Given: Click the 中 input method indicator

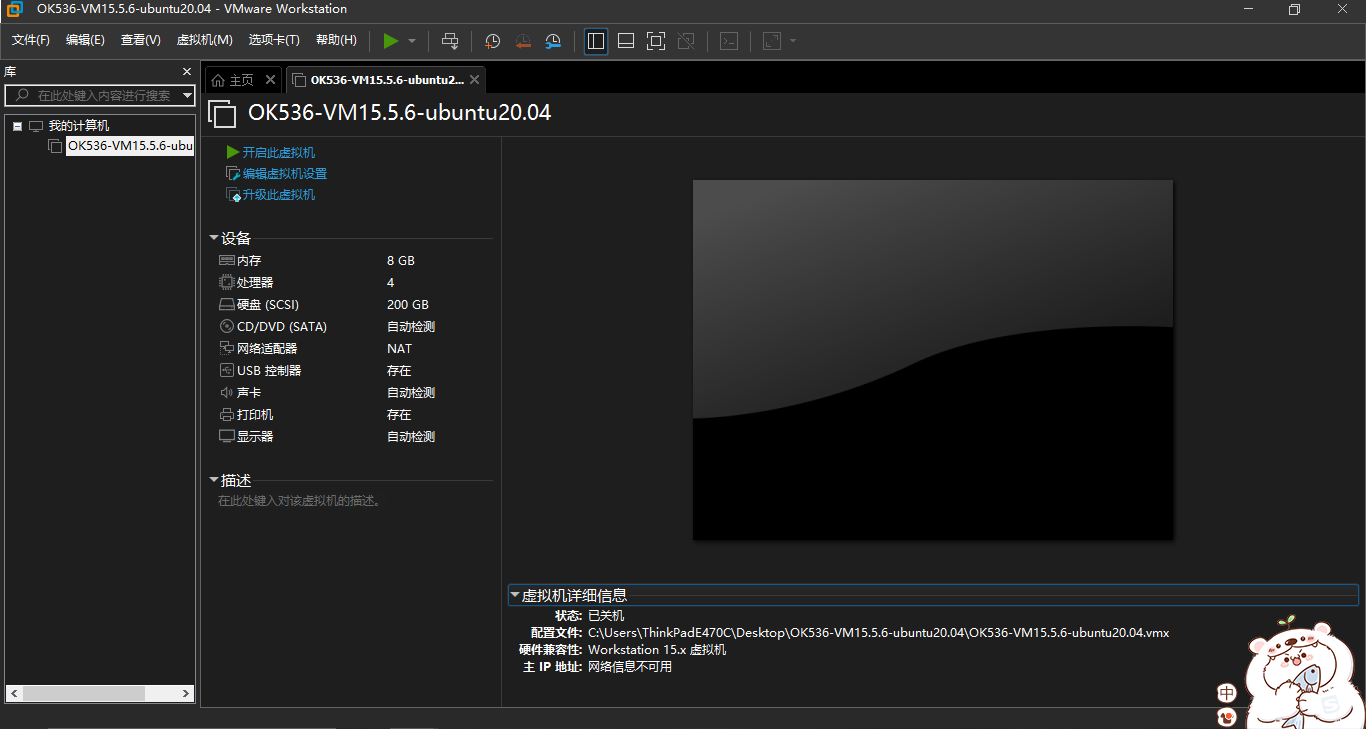Looking at the screenshot, I should pyautogui.click(x=1227, y=693).
